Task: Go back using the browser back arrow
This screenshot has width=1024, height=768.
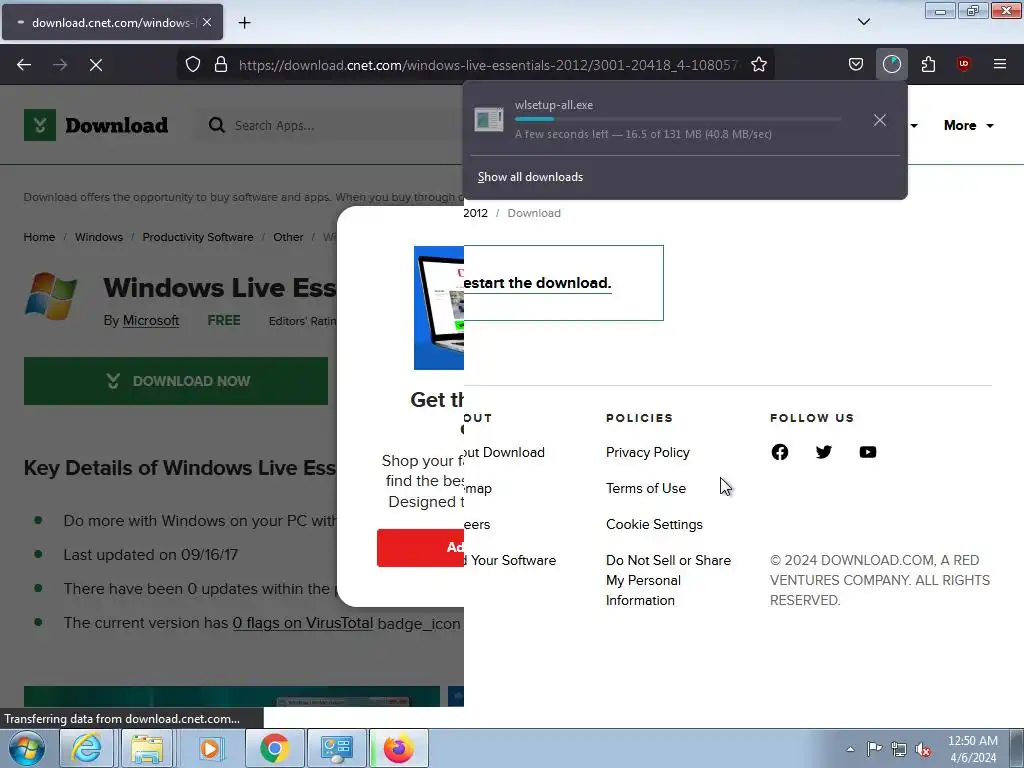Action: pyautogui.click(x=24, y=65)
